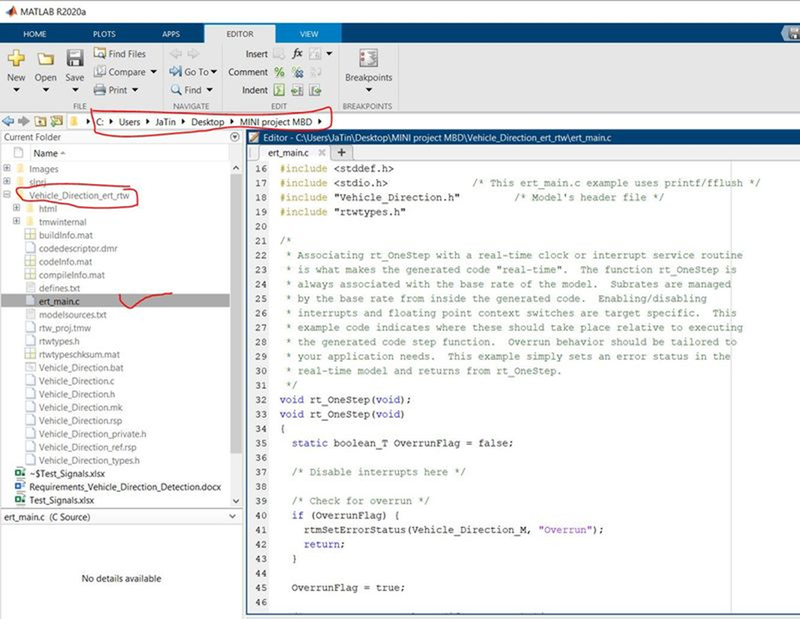Switch to the VIEW tab
800x619 pixels.
[309, 34]
